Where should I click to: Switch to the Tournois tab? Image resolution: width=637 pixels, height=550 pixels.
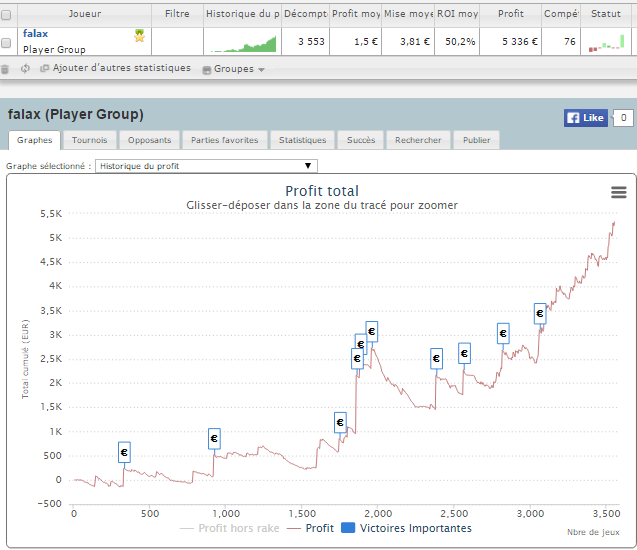pos(89,140)
